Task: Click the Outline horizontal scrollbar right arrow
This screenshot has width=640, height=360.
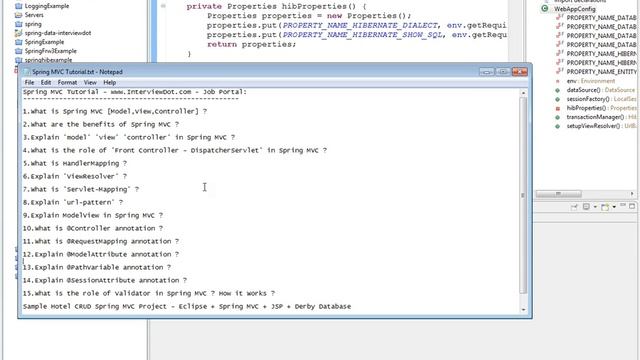Action: pos(632,194)
